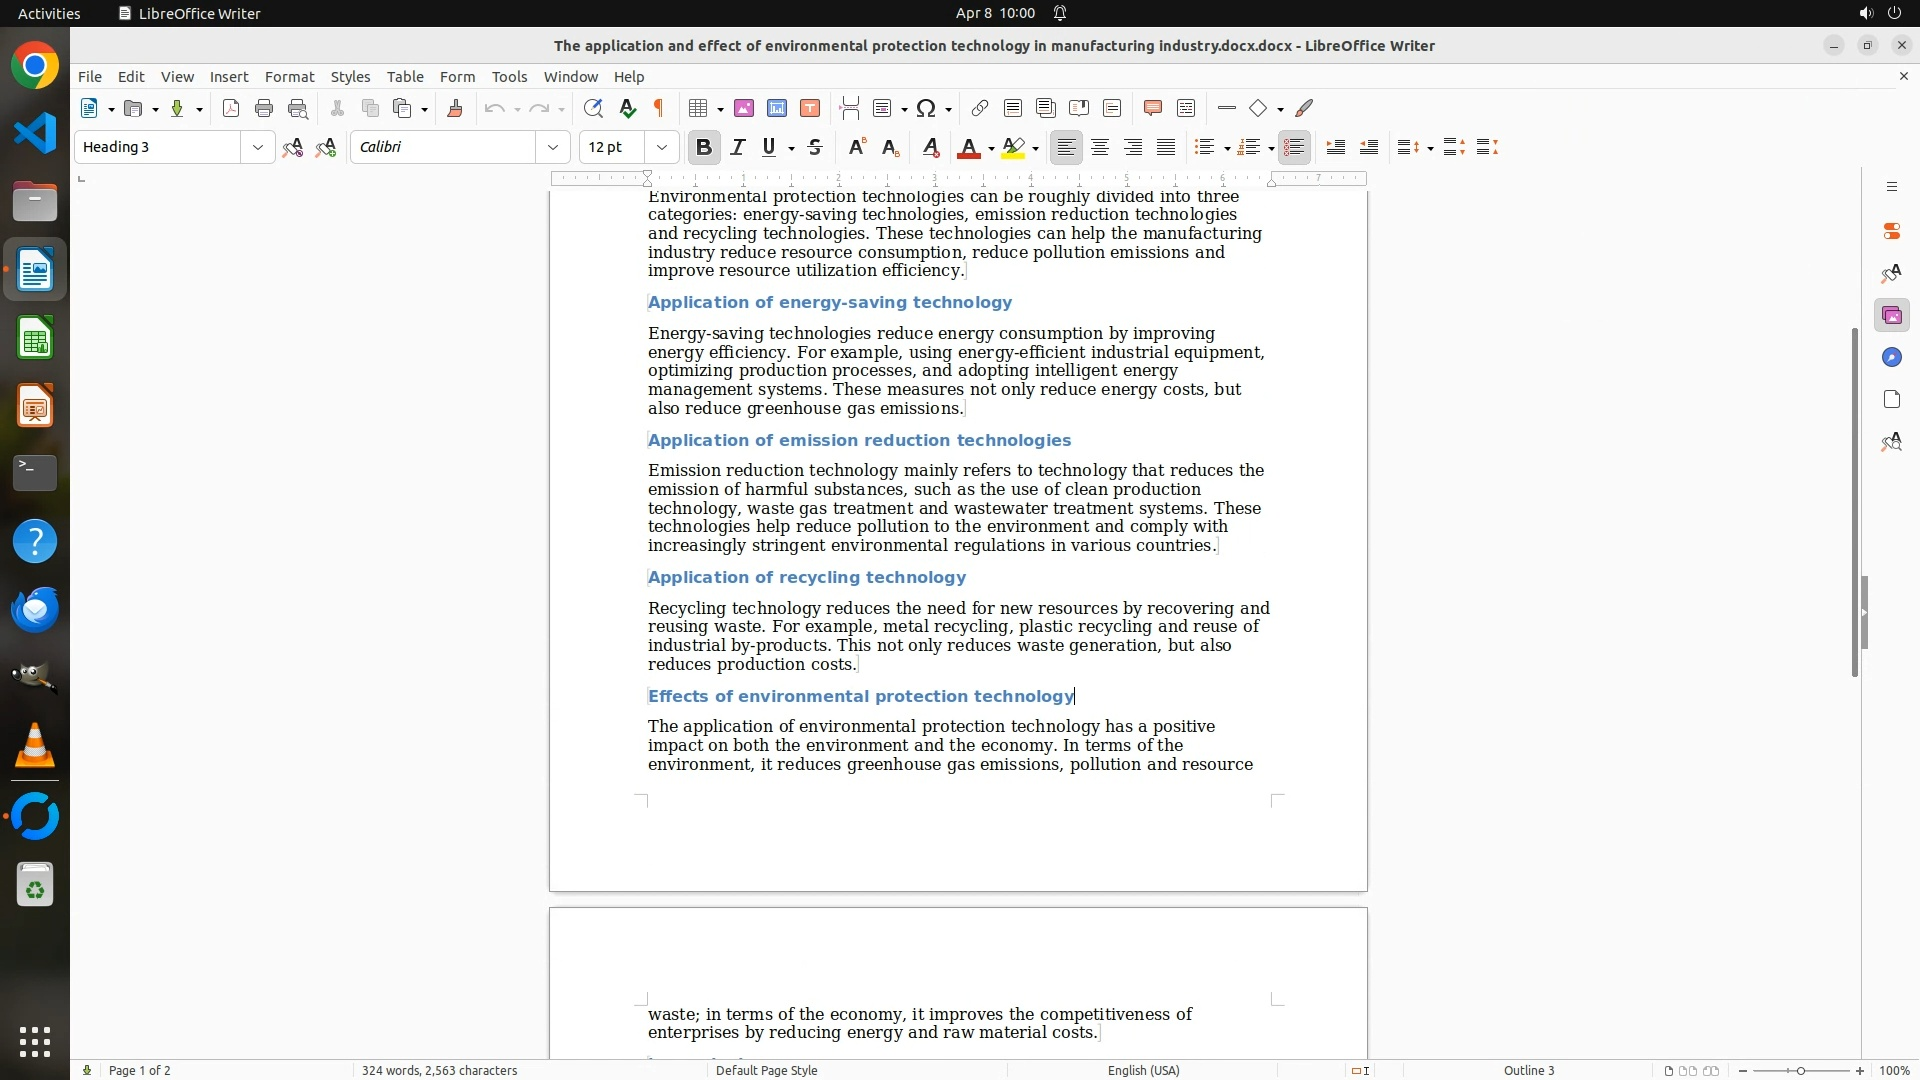This screenshot has width=1920, height=1080.
Task: Toggle Formatting Marks pilcrow button
Action: (x=659, y=109)
